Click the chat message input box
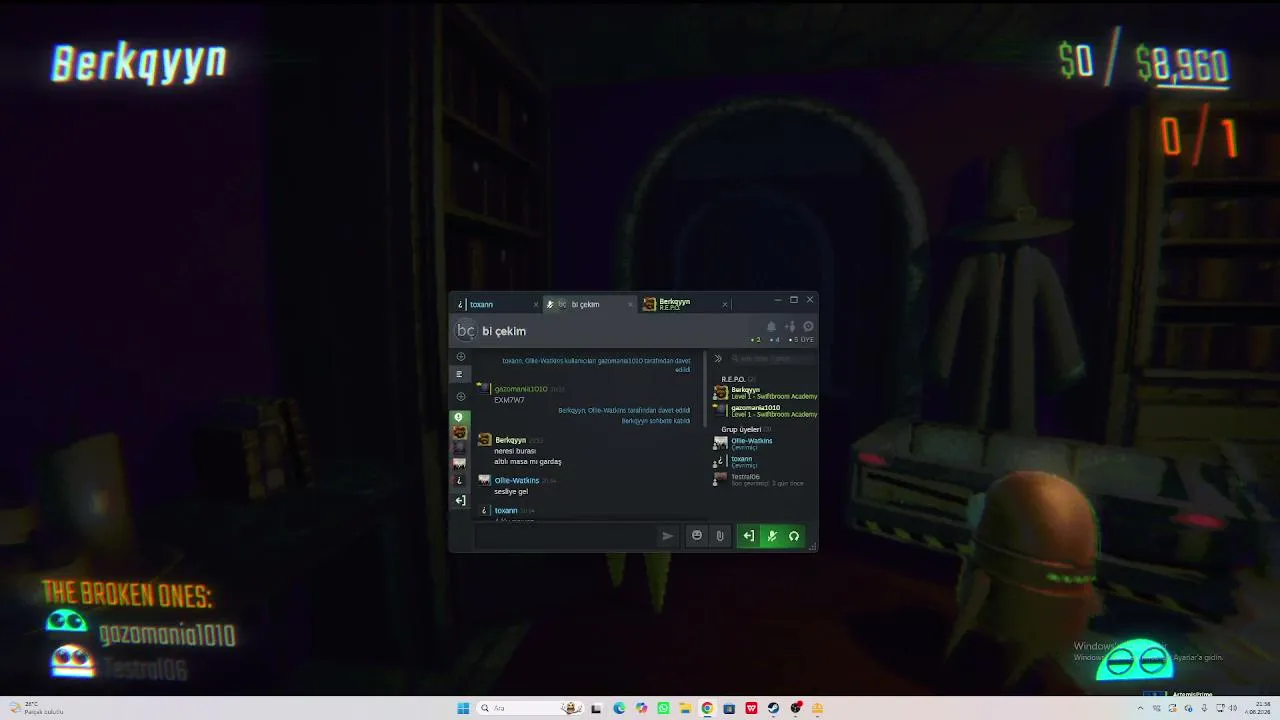Screen dimensions: 1280x720 [x=565, y=536]
